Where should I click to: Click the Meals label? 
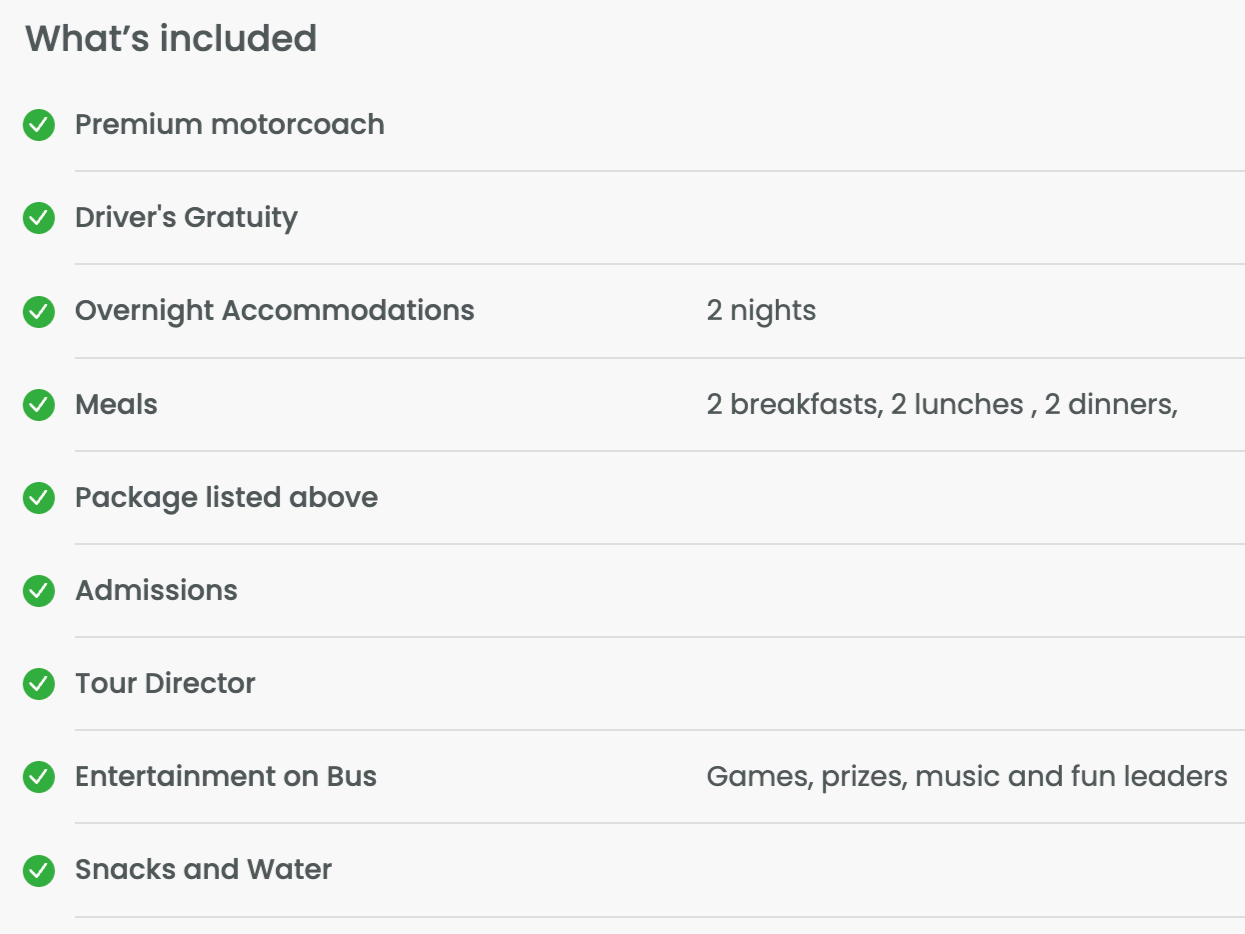click(116, 405)
